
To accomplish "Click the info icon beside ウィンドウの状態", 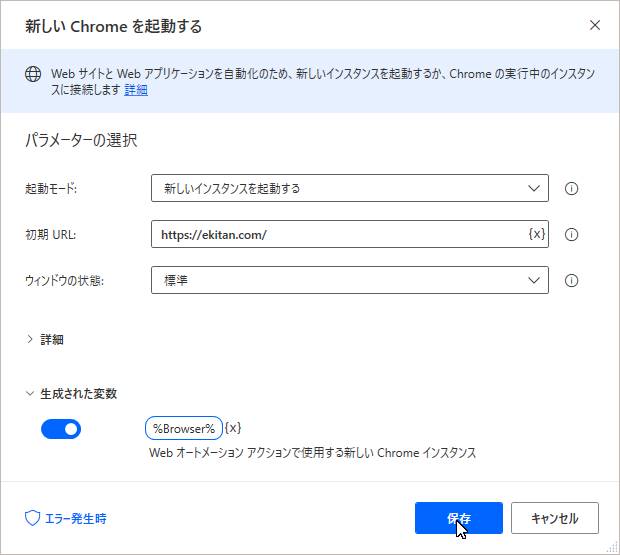I will (571, 281).
